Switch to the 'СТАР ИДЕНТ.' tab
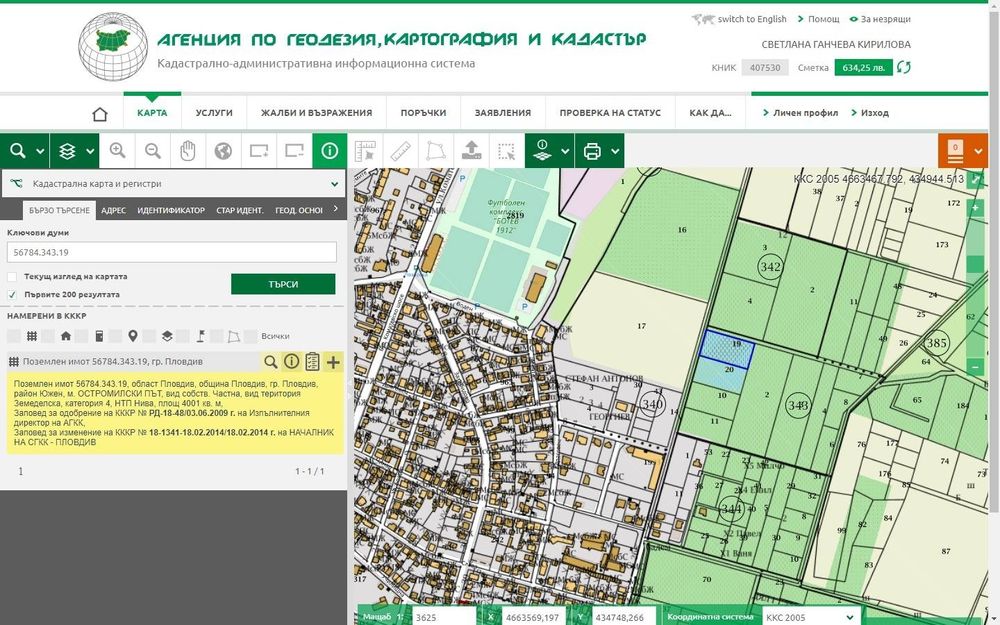Image resolution: width=1000 pixels, height=625 pixels. pos(240,210)
